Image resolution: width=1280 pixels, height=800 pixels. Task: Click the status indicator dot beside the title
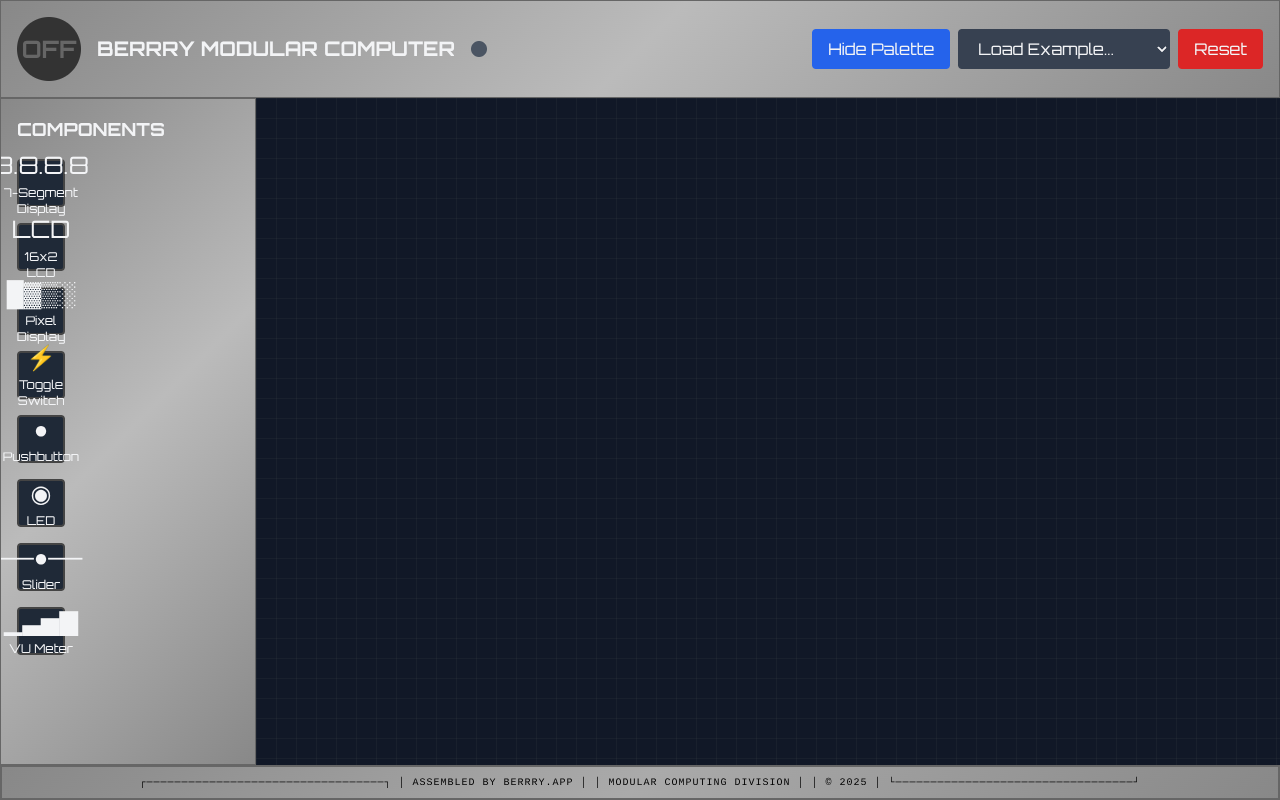click(478, 48)
